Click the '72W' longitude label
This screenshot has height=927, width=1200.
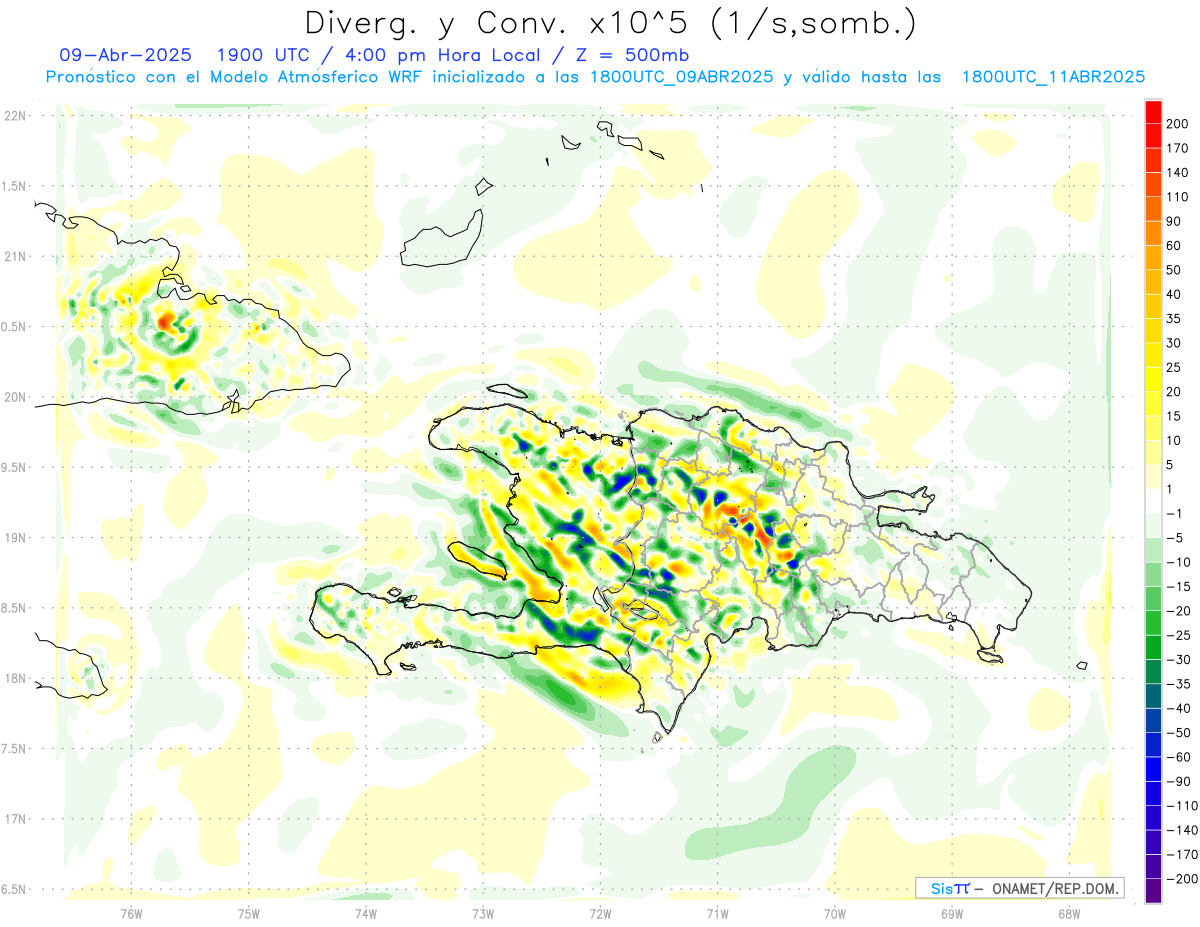pos(600,913)
